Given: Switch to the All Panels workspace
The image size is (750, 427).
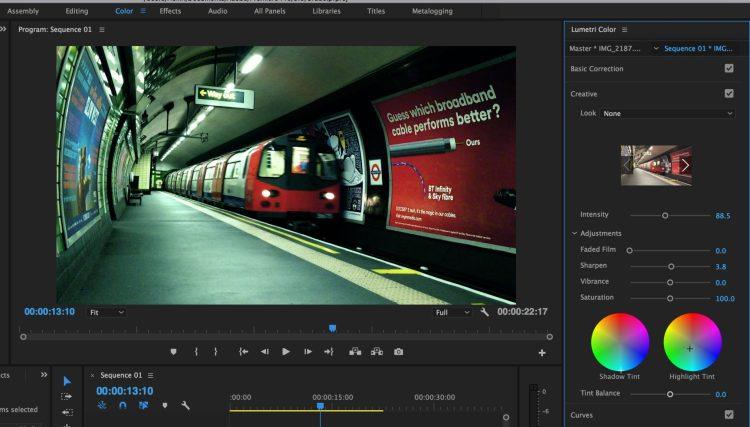Looking at the screenshot, I should (x=270, y=11).
